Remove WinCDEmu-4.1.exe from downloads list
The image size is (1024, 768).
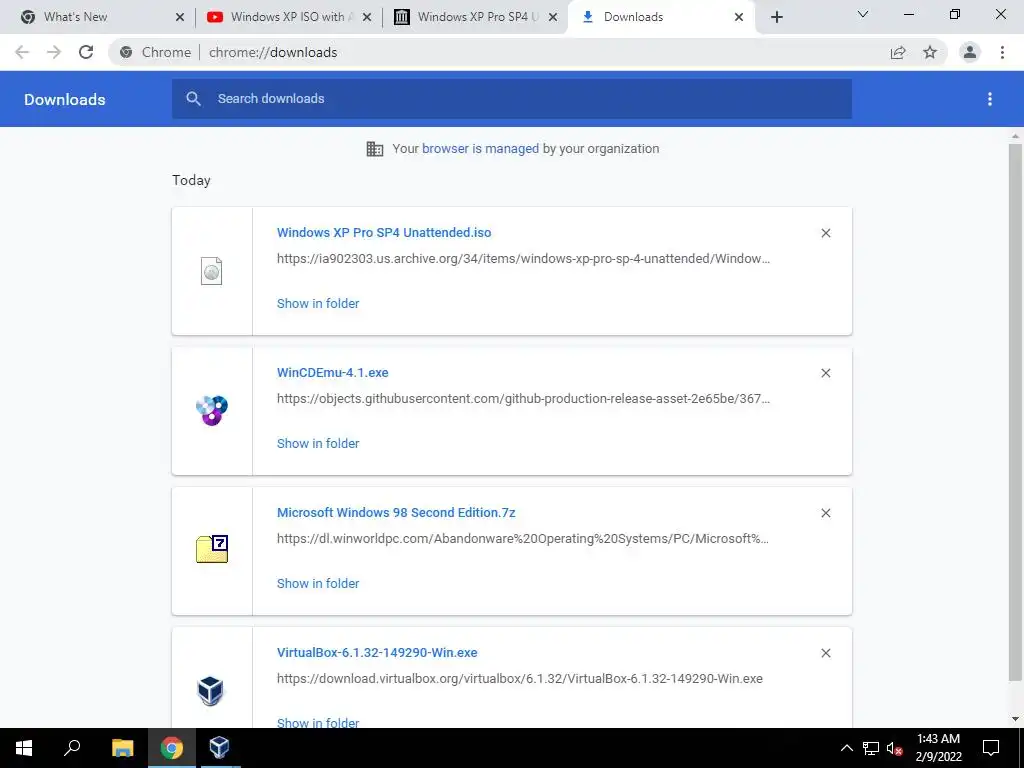point(825,373)
